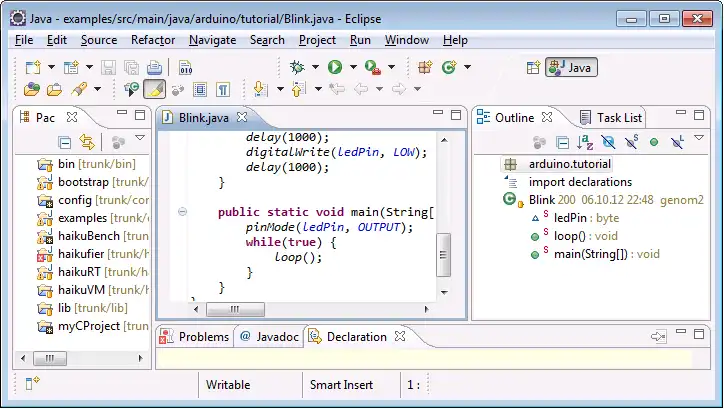Switch to the Problems tab

[194, 337]
